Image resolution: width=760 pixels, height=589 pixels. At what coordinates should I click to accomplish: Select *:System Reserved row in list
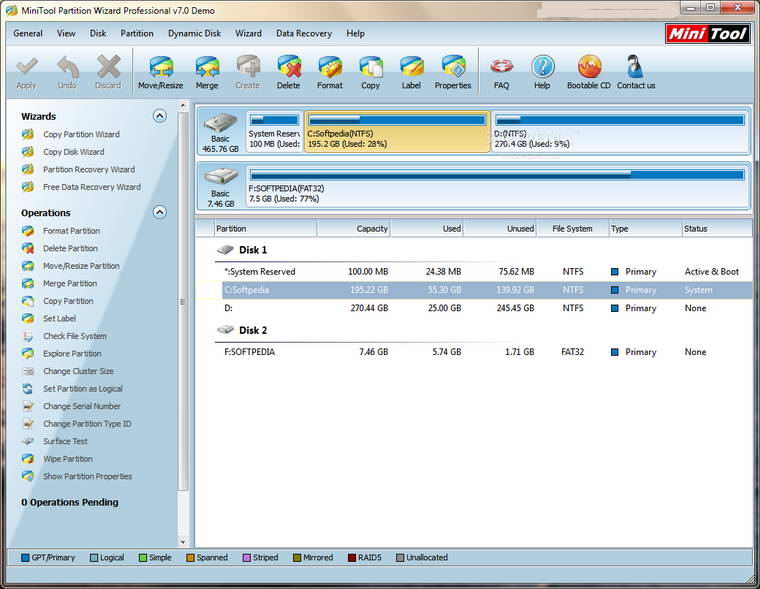[x=487, y=271]
